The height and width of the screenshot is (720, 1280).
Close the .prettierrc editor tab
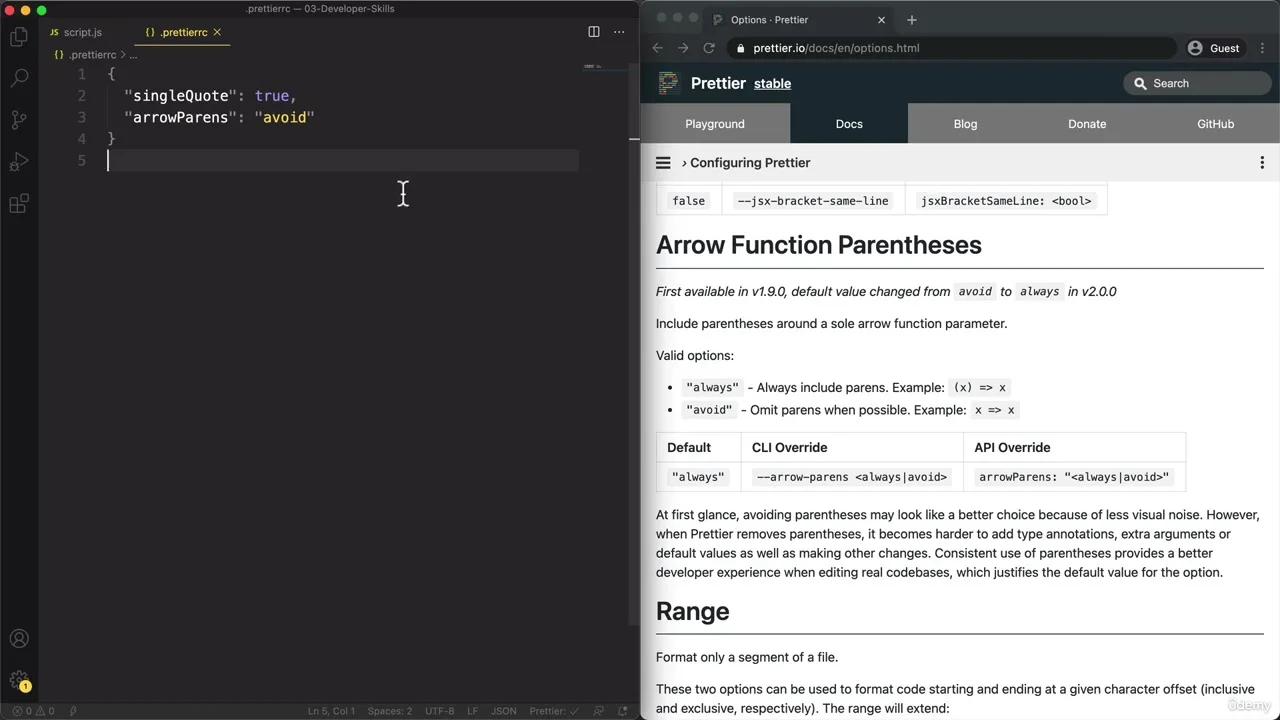point(217,32)
